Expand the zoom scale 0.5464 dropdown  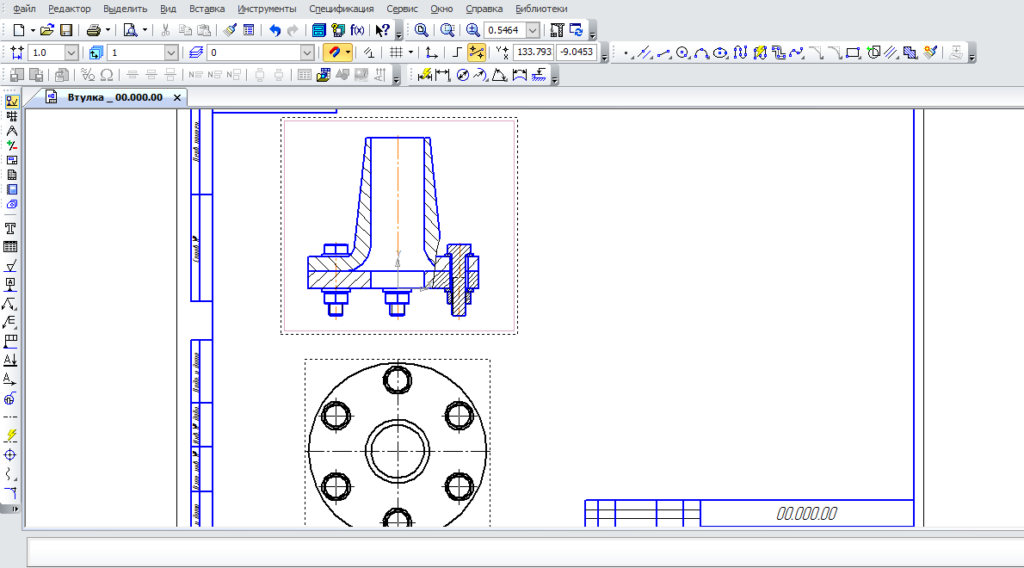coord(532,31)
